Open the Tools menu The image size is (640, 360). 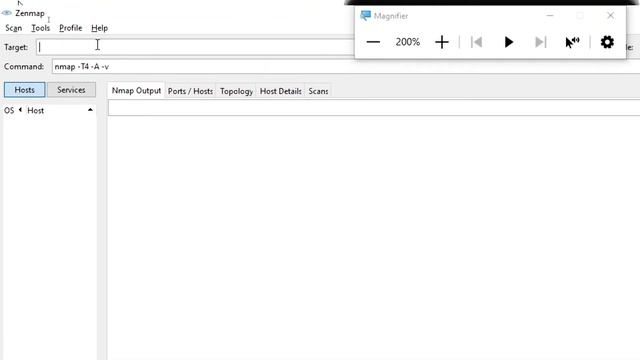[x=40, y=28]
